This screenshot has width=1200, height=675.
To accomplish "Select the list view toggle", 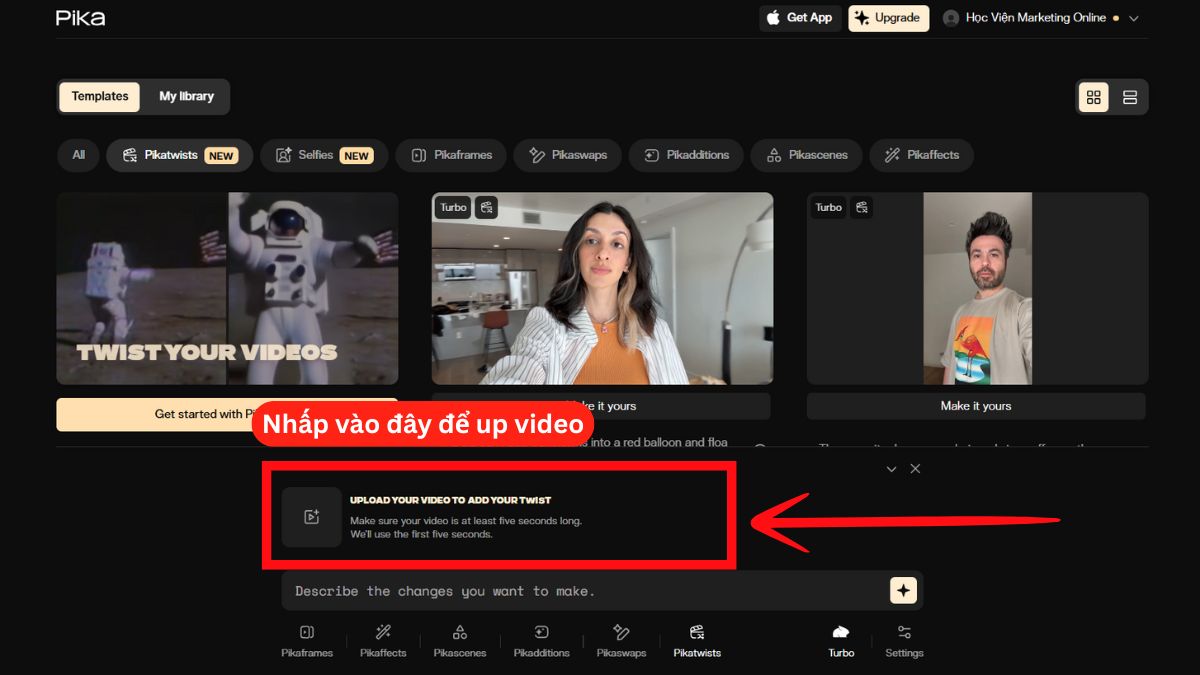I will 1130,97.
